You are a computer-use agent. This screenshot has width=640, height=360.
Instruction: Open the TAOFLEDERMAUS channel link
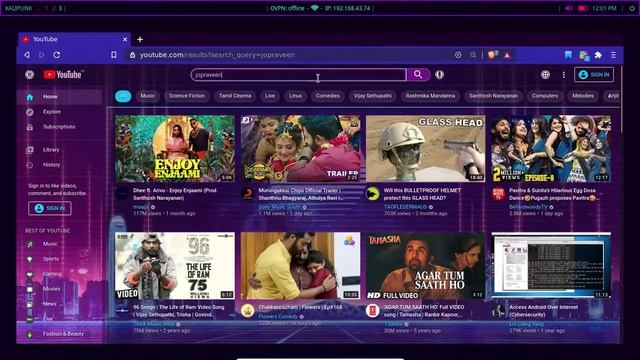coord(405,207)
